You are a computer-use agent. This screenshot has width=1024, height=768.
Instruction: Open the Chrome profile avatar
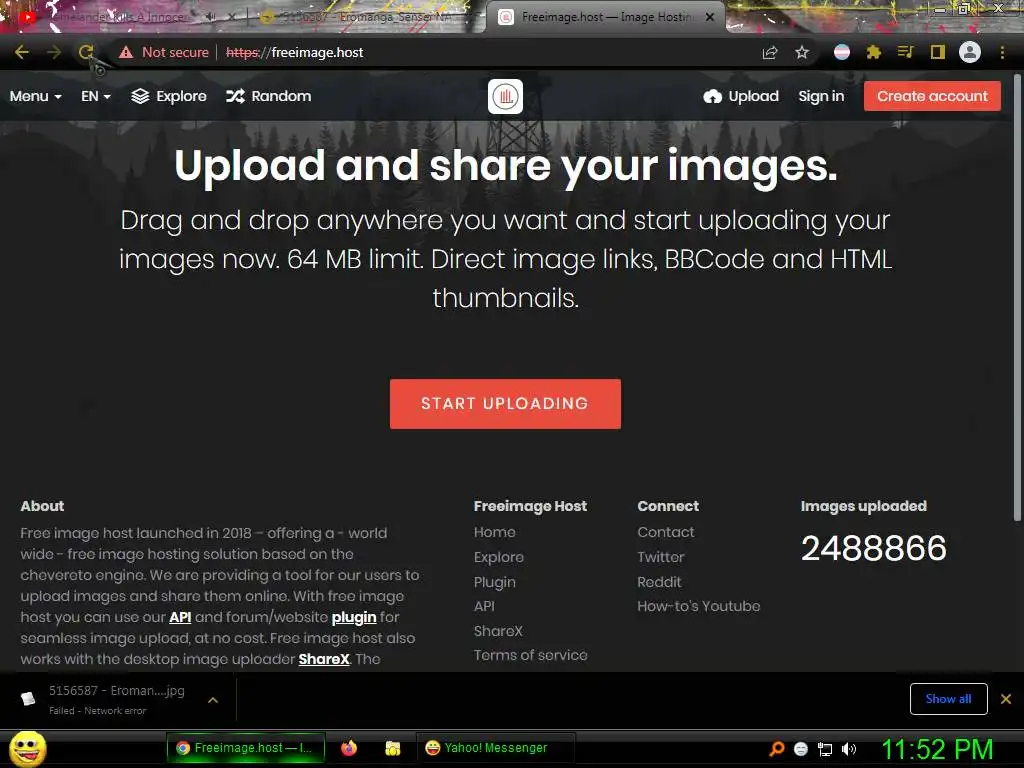click(x=970, y=52)
